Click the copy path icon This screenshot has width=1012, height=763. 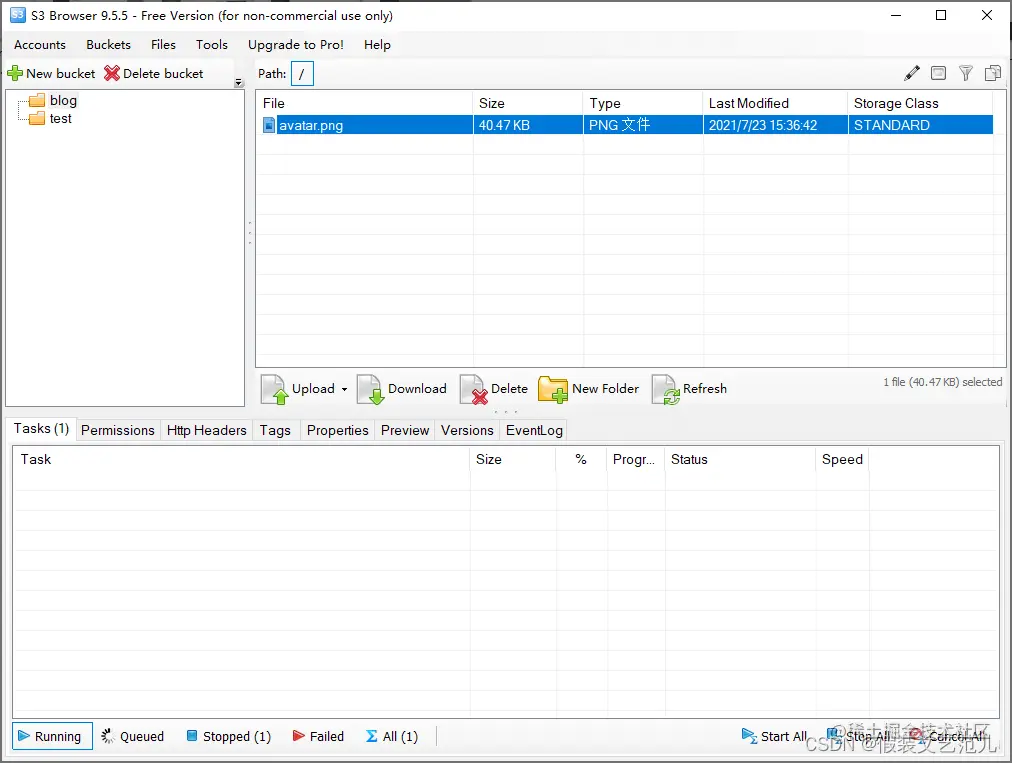(993, 74)
